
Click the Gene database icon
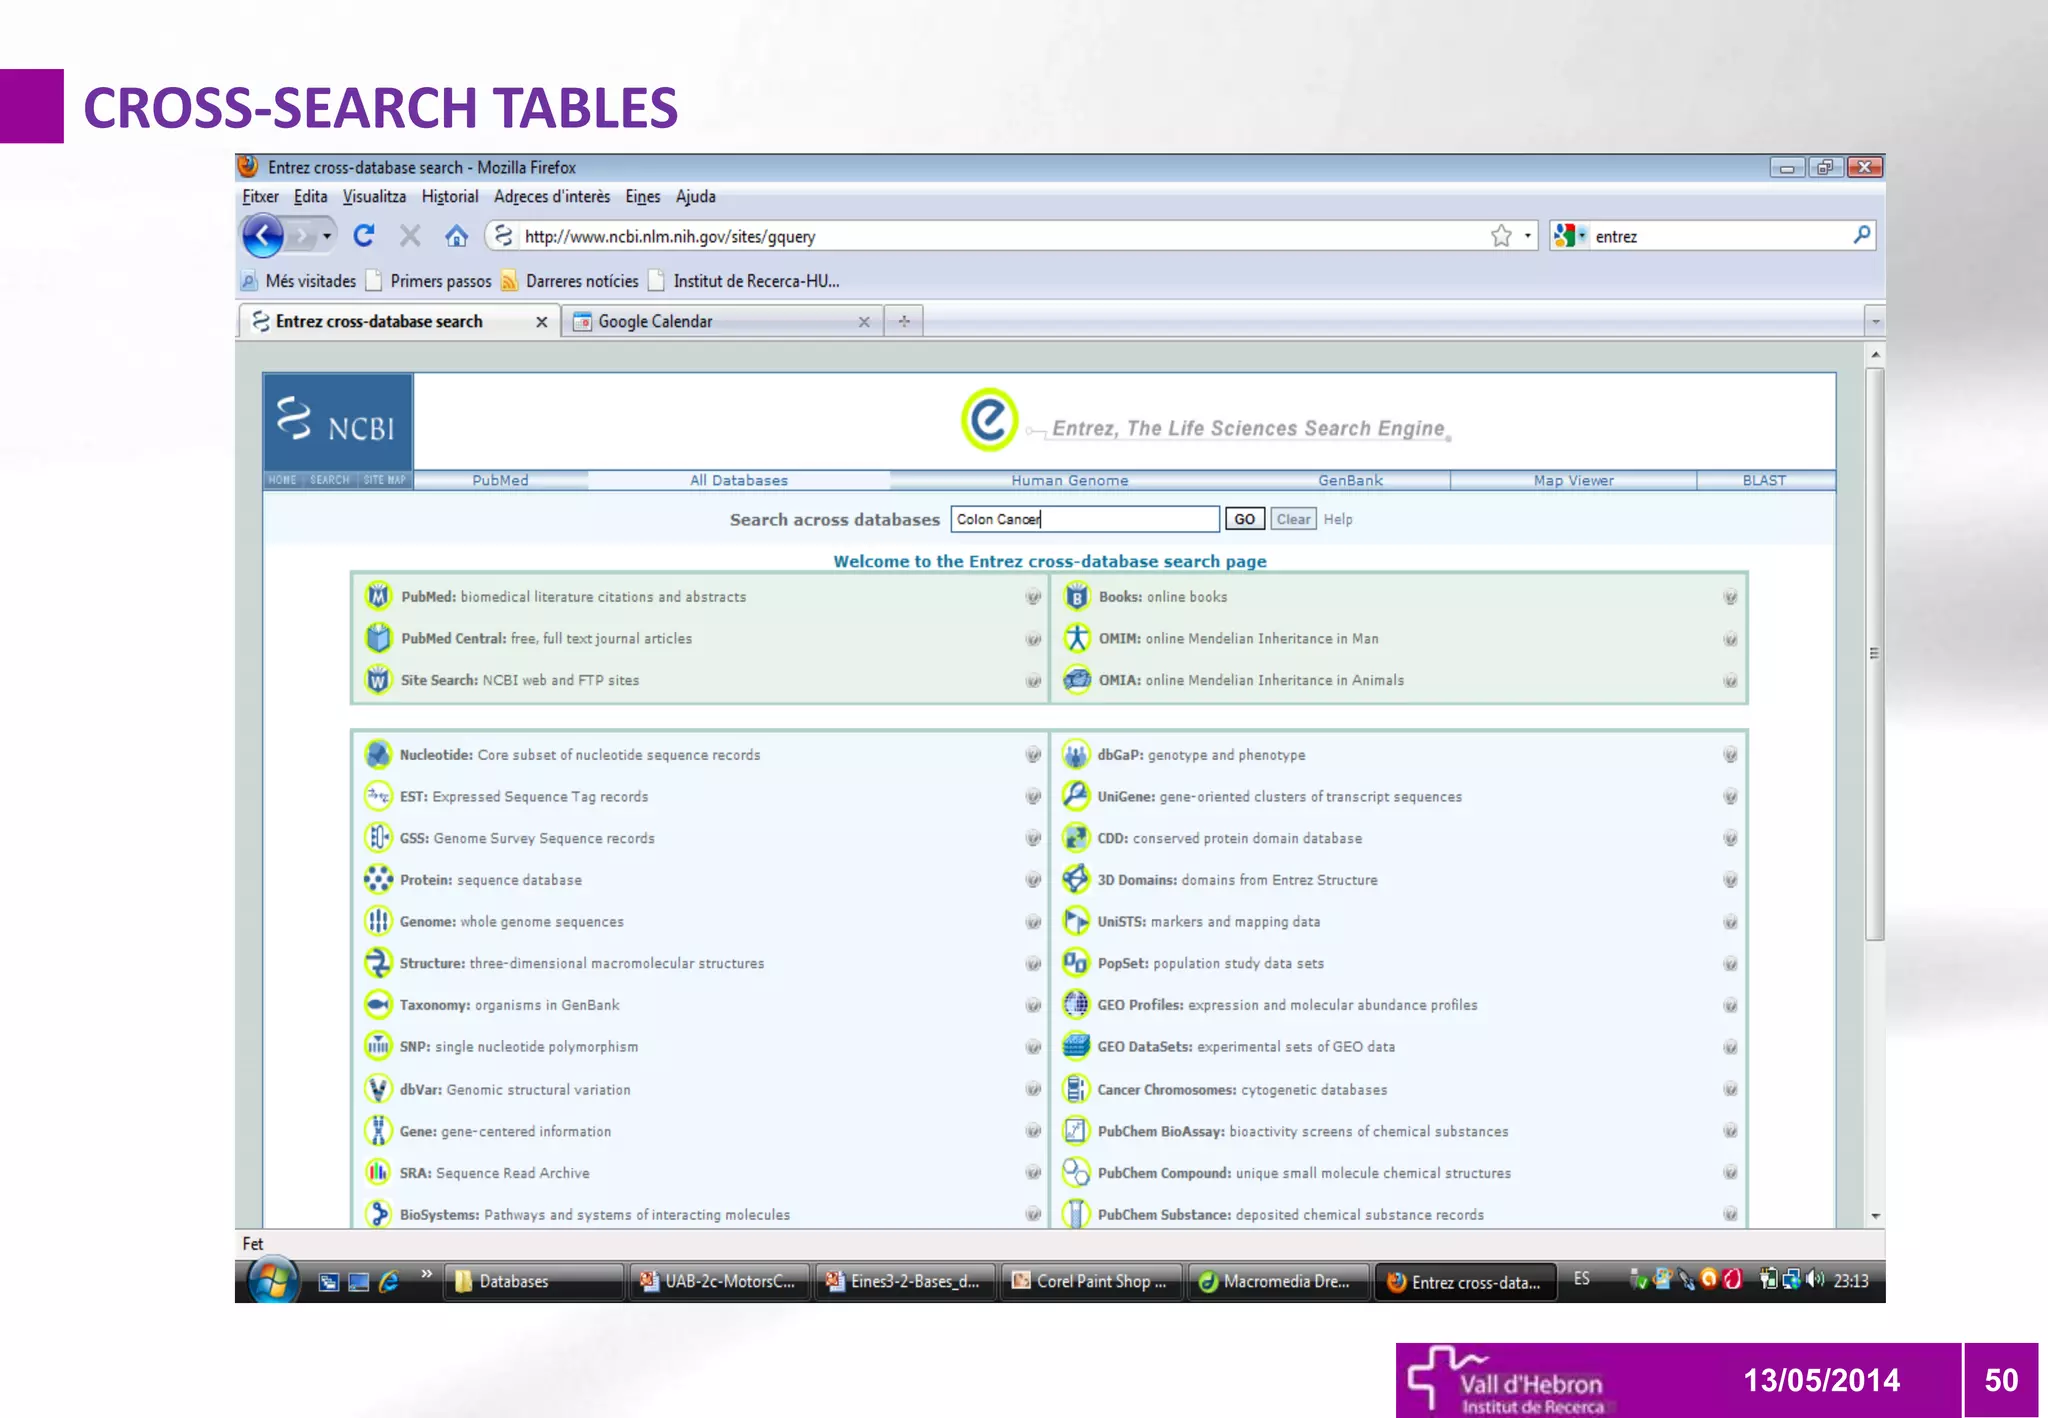click(x=377, y=1131)
